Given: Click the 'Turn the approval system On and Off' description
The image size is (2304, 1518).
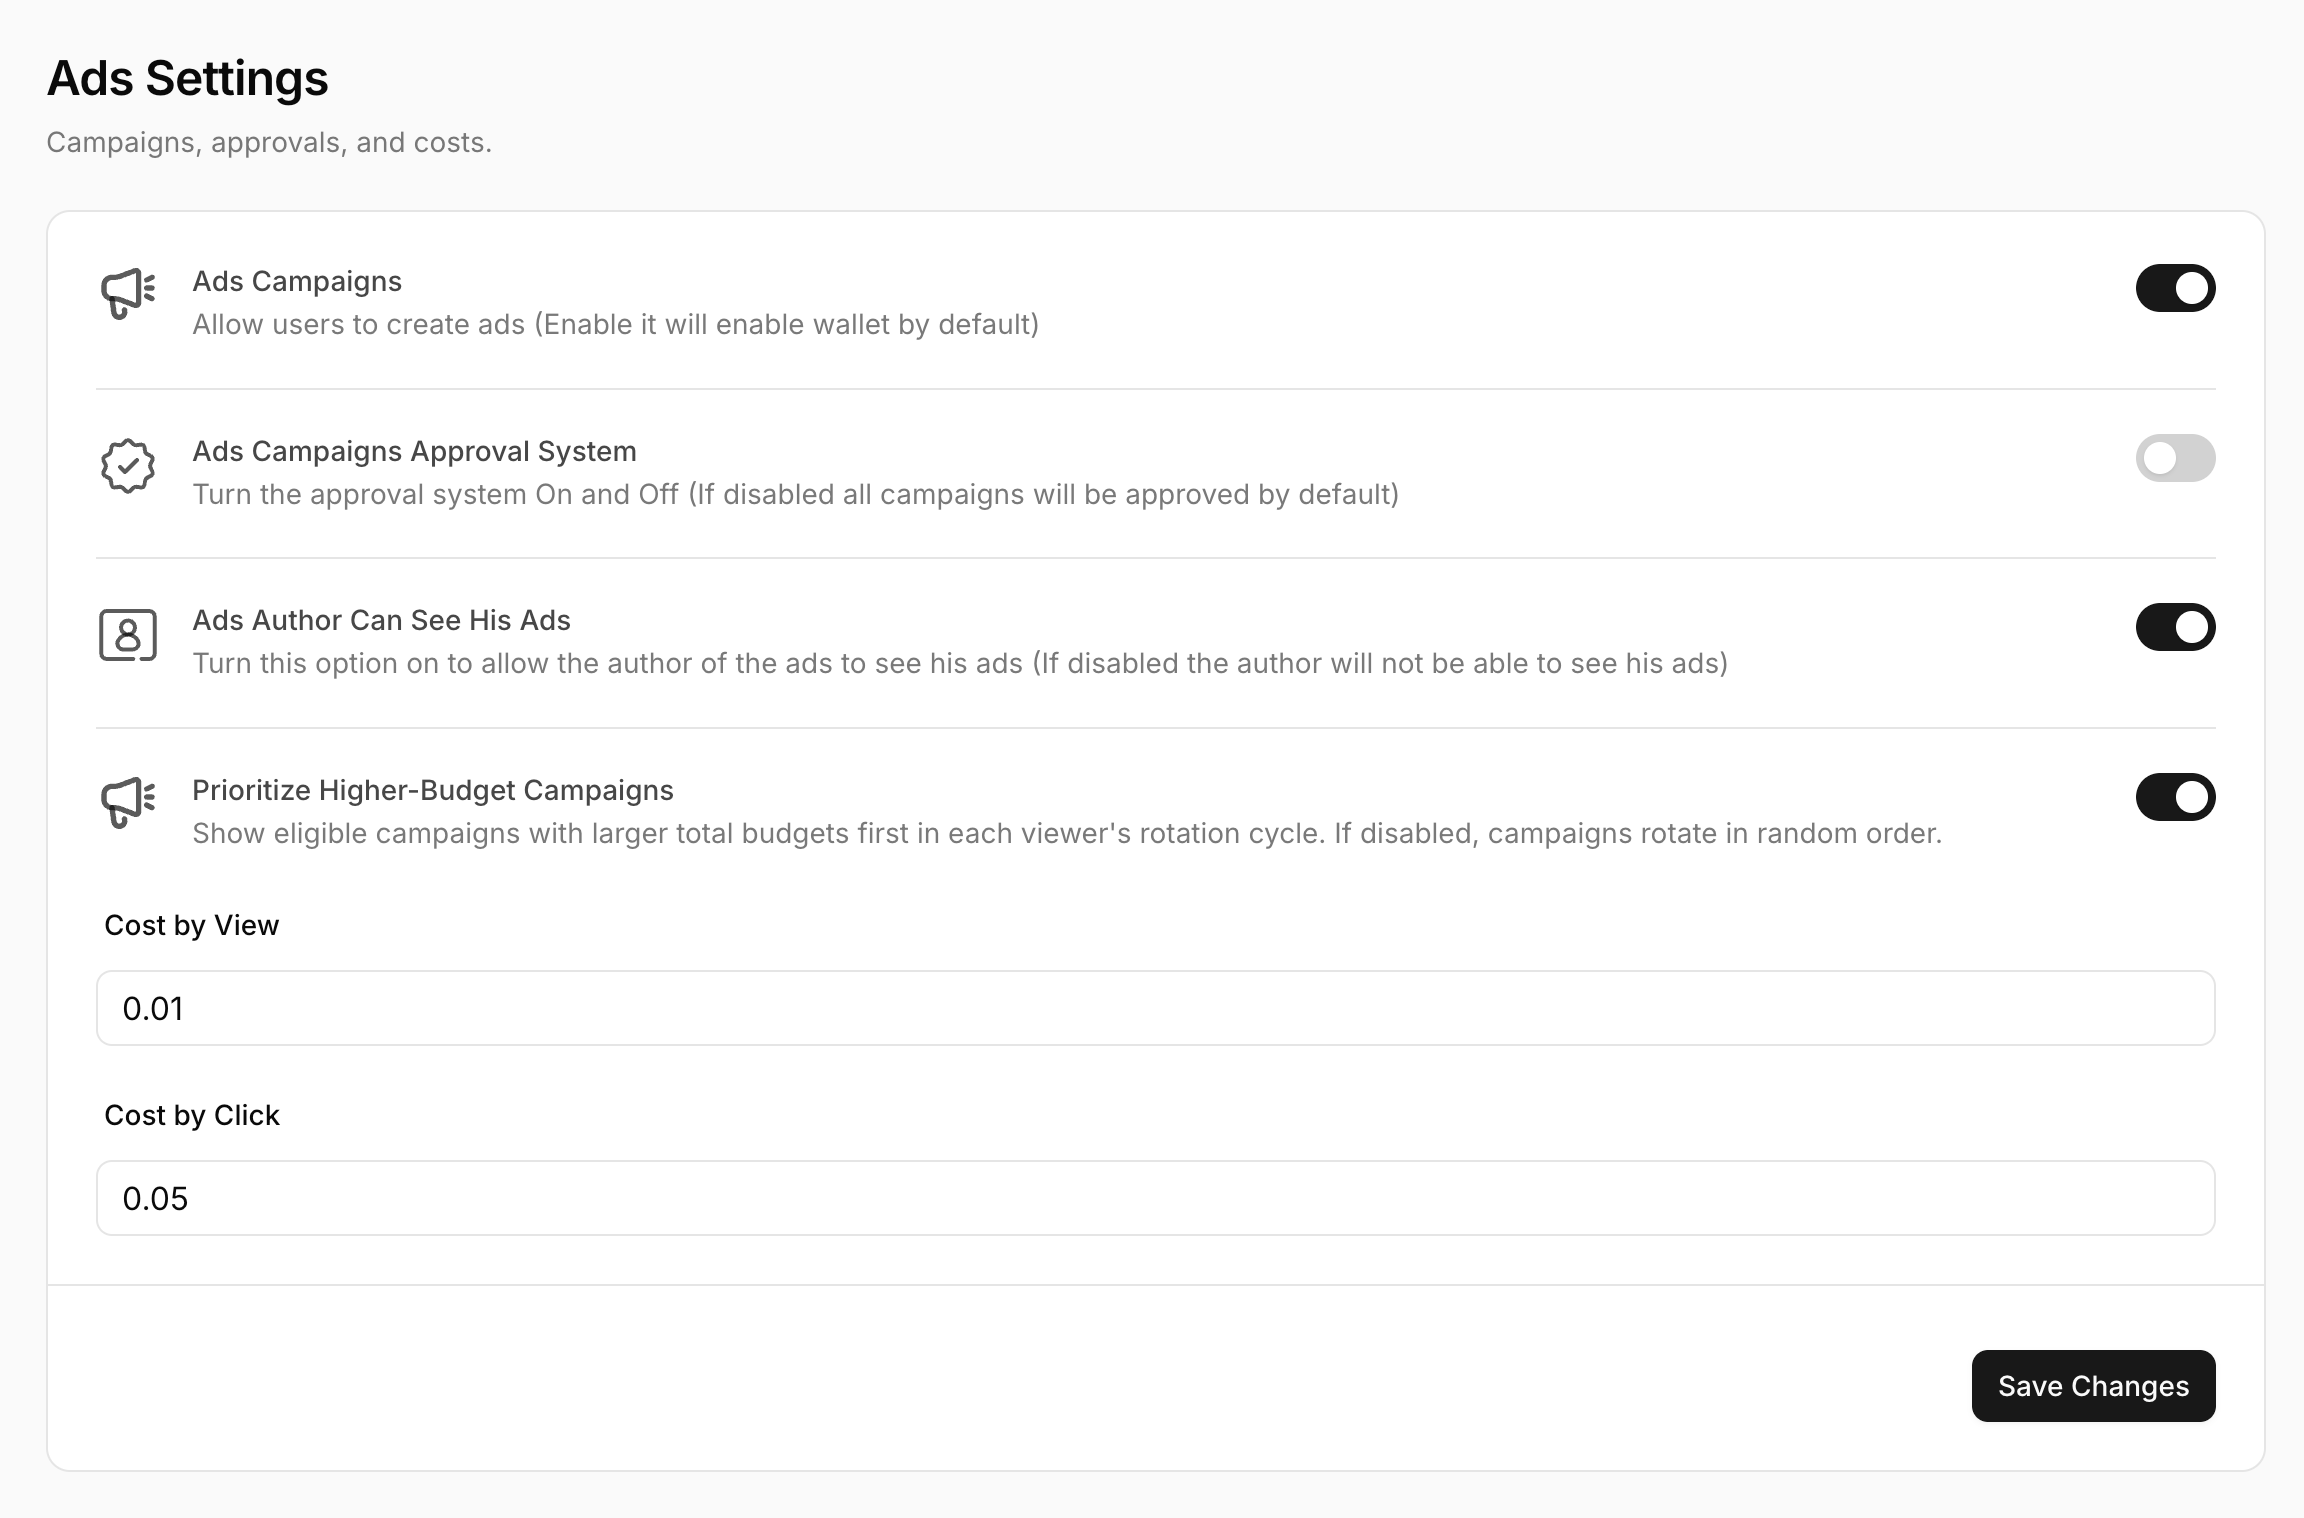Looking at the screenshot, I should 796,494.
